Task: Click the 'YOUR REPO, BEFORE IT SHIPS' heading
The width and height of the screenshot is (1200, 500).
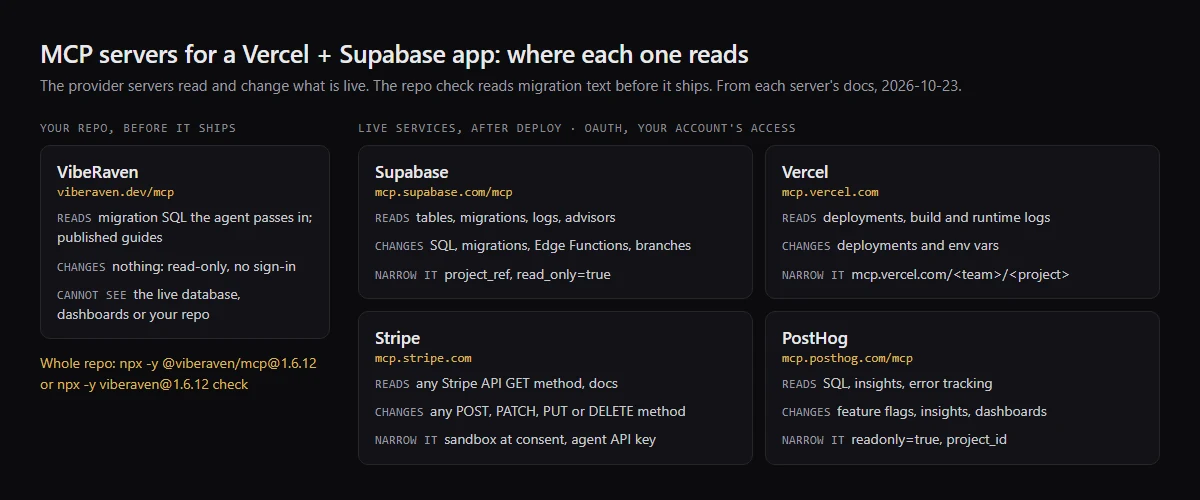Action: pos(138,128)
